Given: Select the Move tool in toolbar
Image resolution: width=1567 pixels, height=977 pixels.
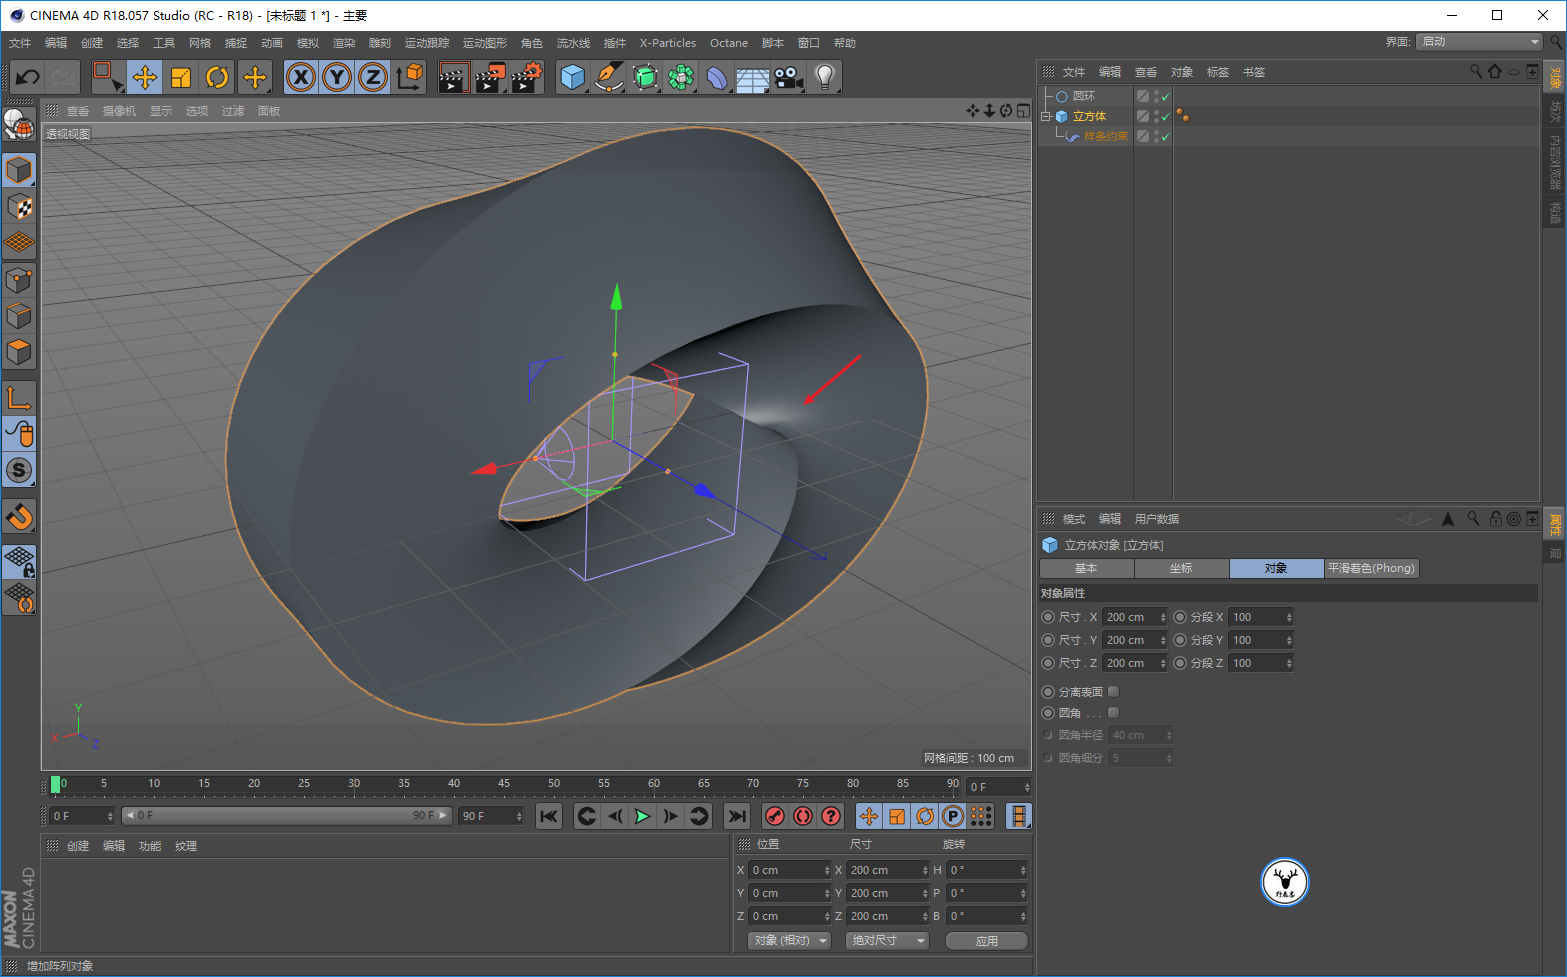Looking at the screenshot, I should [x=145, y=77].
